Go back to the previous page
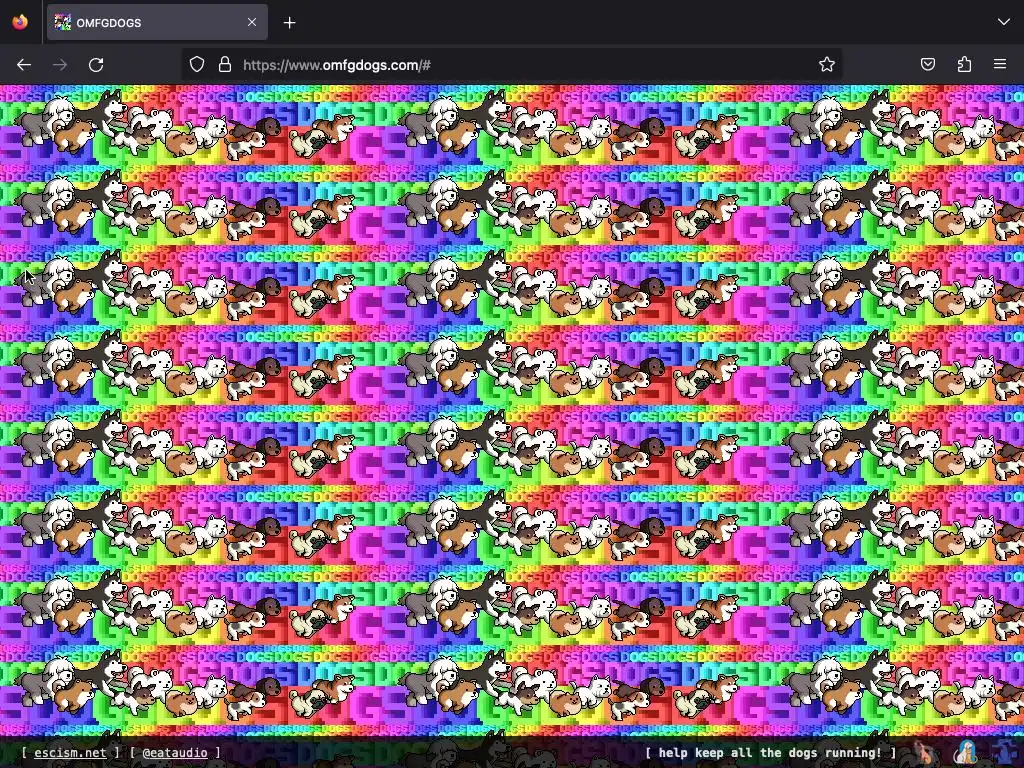This screenshot has height=768, width=1024. point(24,65)
